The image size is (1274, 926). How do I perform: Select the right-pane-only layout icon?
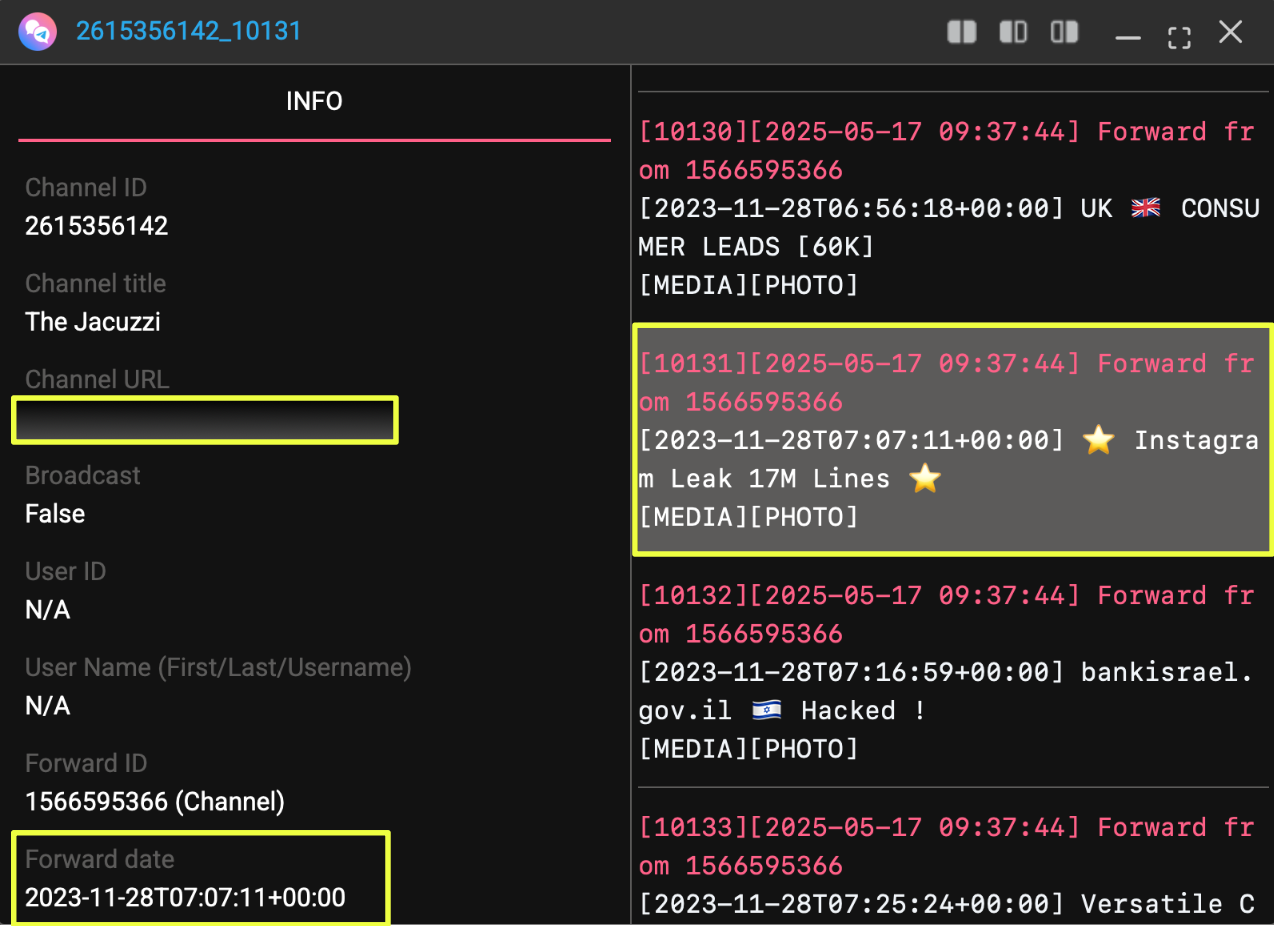tap(1064, 32)
